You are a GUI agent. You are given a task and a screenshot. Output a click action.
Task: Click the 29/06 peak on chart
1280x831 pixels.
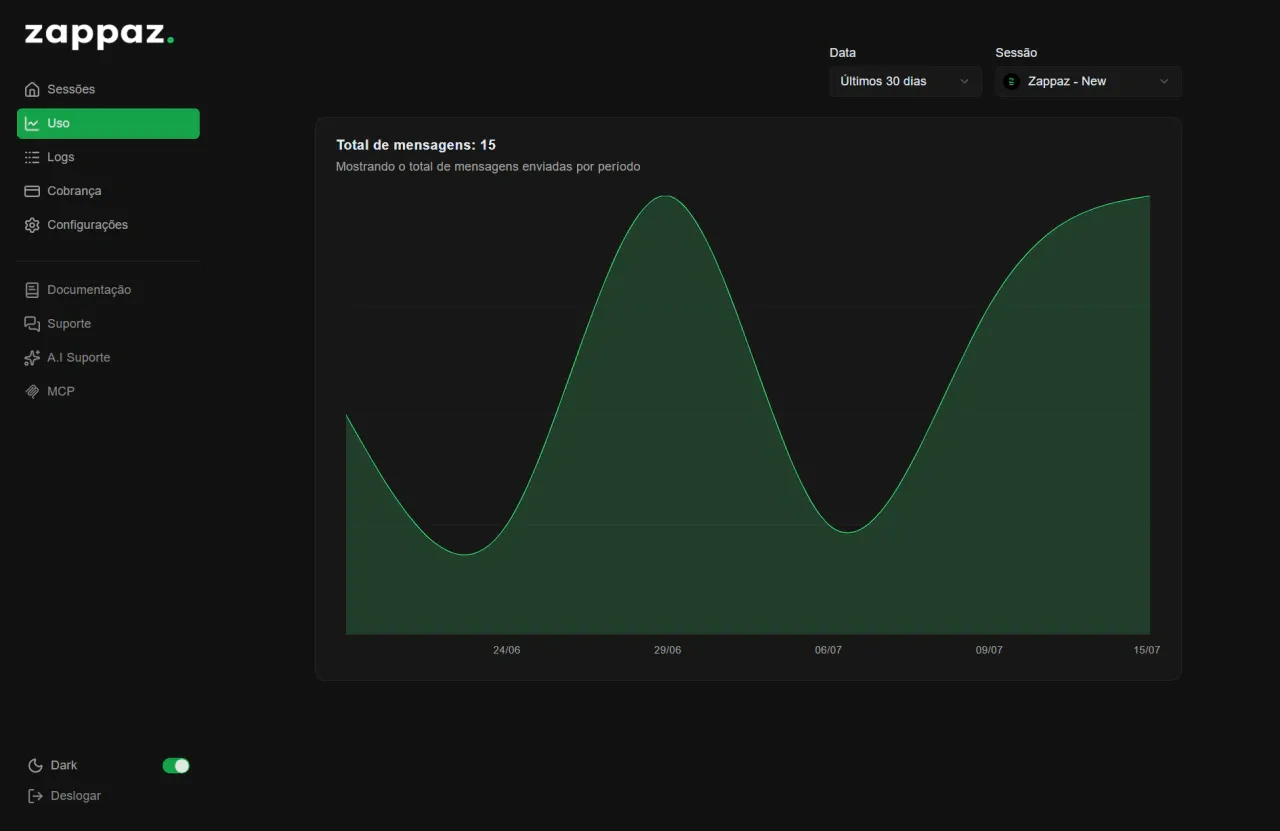coord(667,196)
